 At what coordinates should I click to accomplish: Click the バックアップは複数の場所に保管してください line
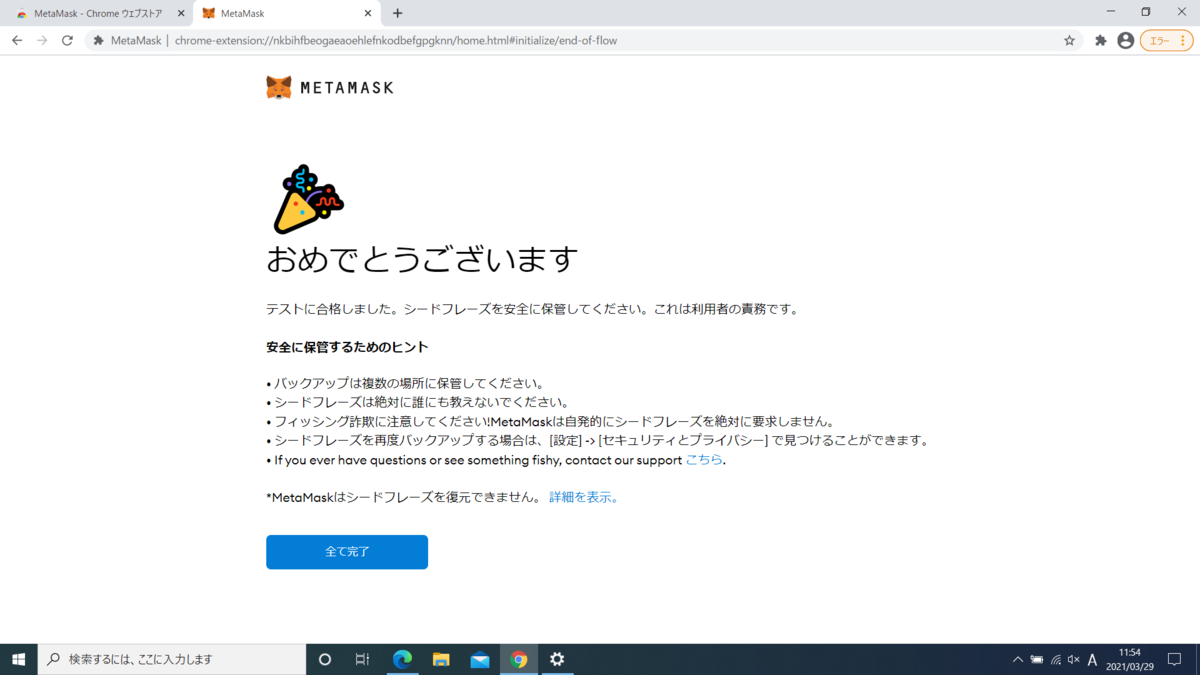pos(405,383)
